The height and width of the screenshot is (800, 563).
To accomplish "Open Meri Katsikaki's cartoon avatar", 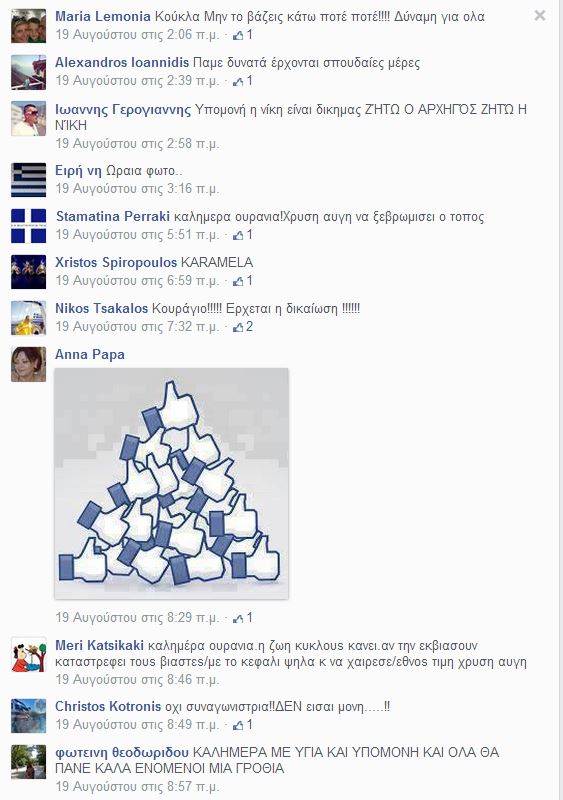I will (29, 655).
